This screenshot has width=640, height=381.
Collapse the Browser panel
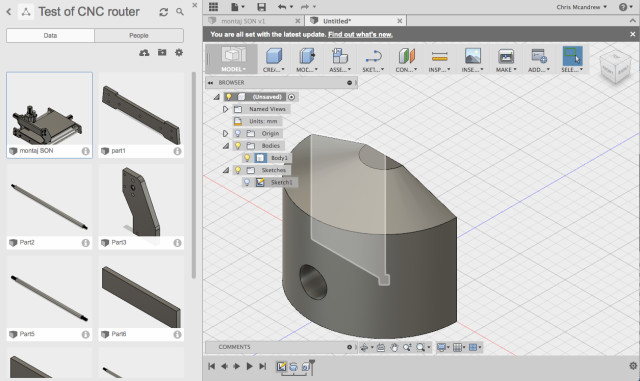pyautogui.click(x=211, y=83)
